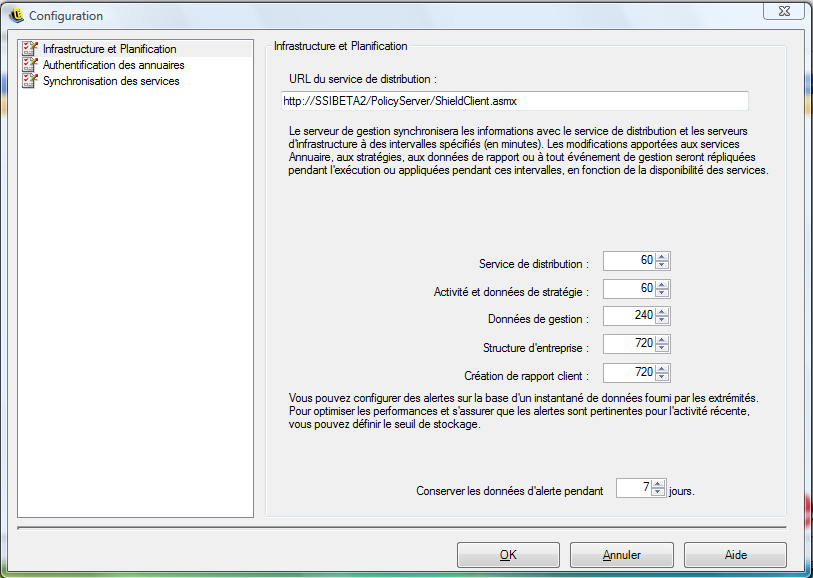Close the Configuration window
The image size is (813, 578).
point(784,11)
